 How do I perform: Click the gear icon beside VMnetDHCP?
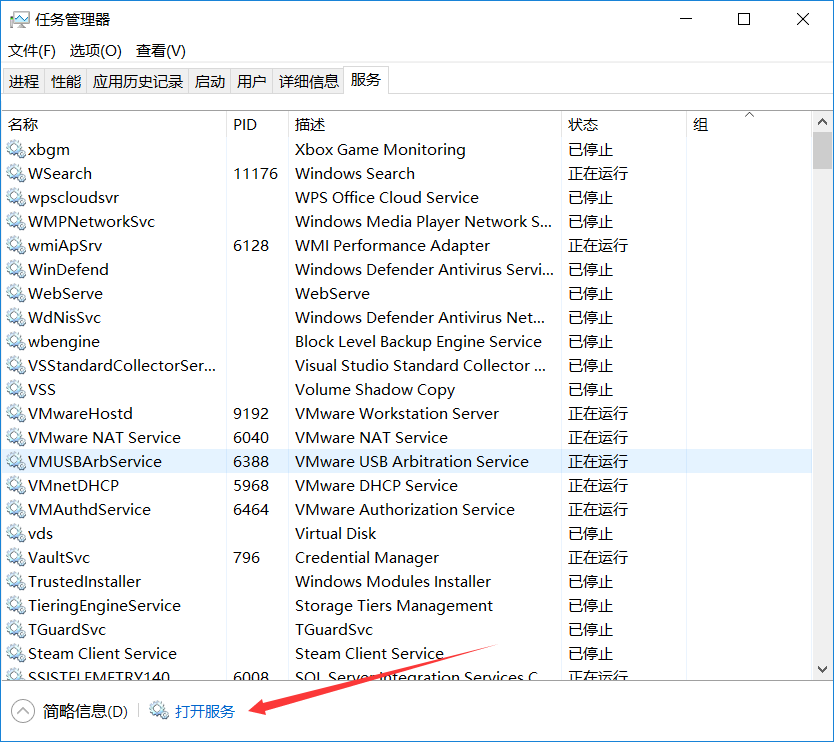(16, 486)
